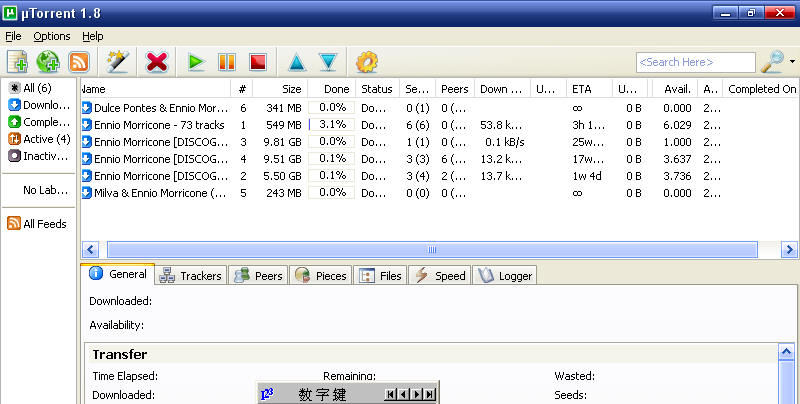The height and width of the screenshot is (404, 800).
Task: Click the horizontal scrollbar thumb
Action: [432, 249]
